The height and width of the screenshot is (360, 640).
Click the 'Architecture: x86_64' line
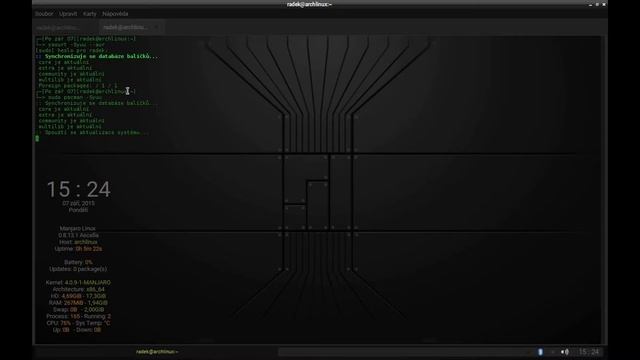pyautogui.click(x=78, y=289)
